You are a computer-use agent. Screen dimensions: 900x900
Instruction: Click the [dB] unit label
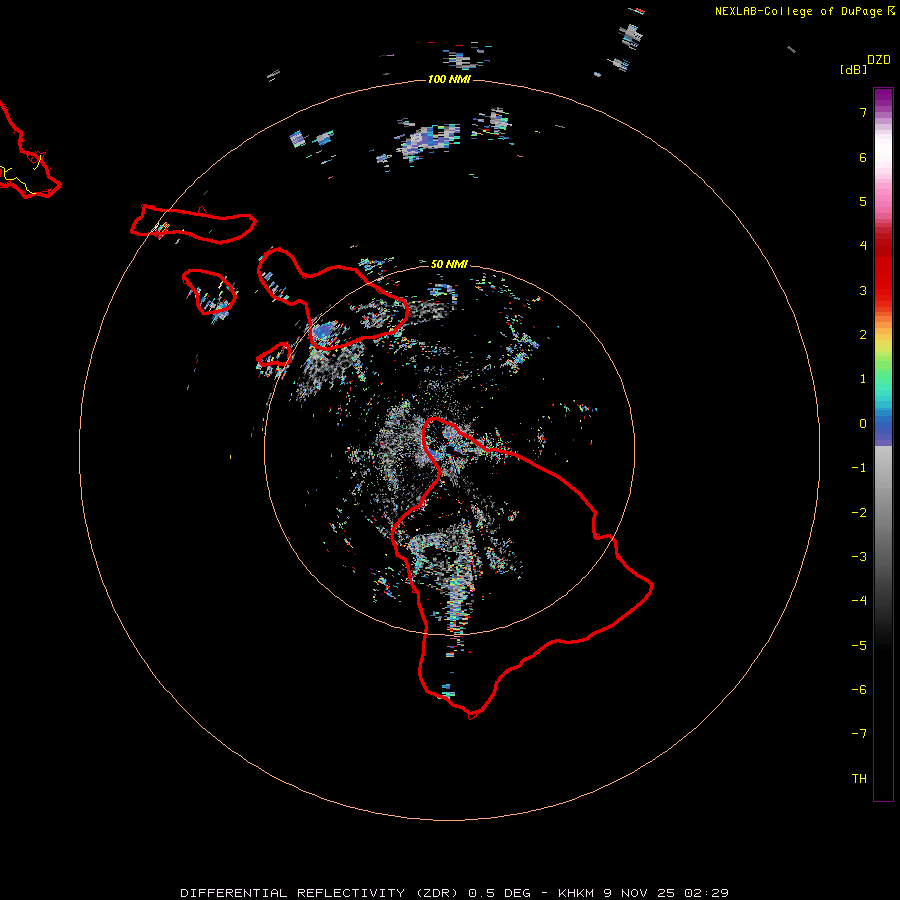(x=854, y=69)
